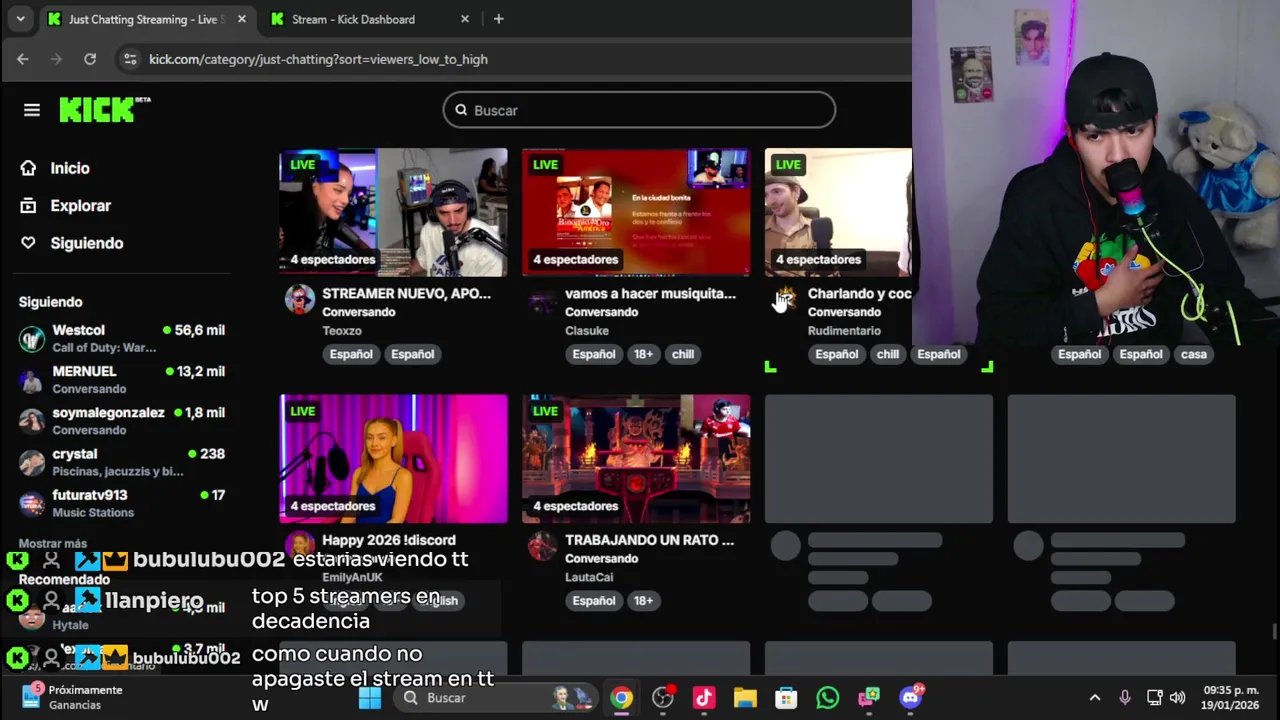Open soymalegonzalez's followed channel
Viewport: 1280px width, 720px height.
[122, 420]
